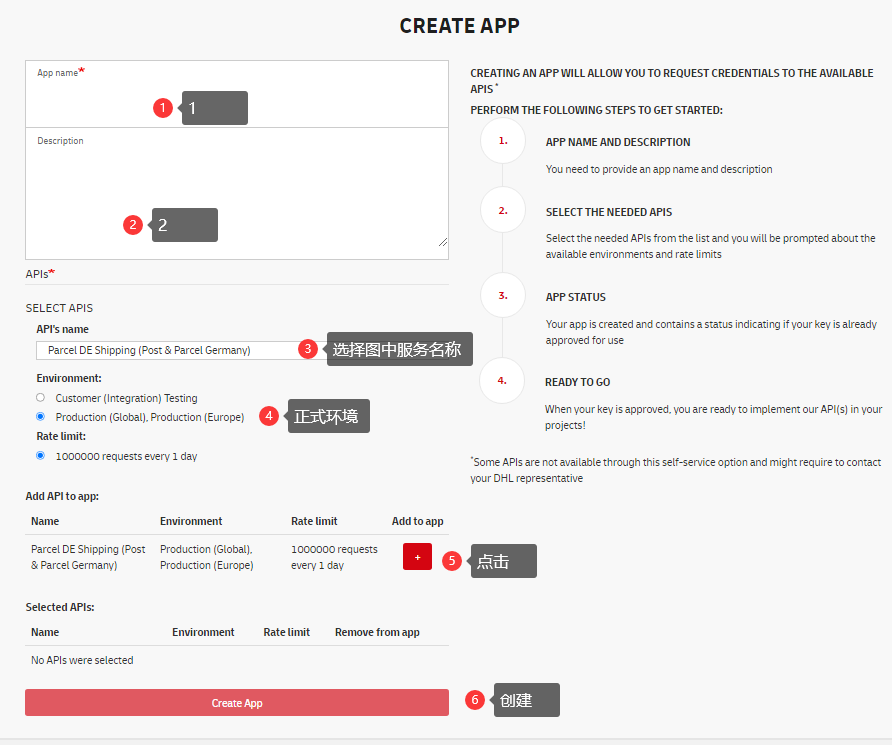Click red annotation marker number 2
This screenshot has width=892, height=745.
133,225
